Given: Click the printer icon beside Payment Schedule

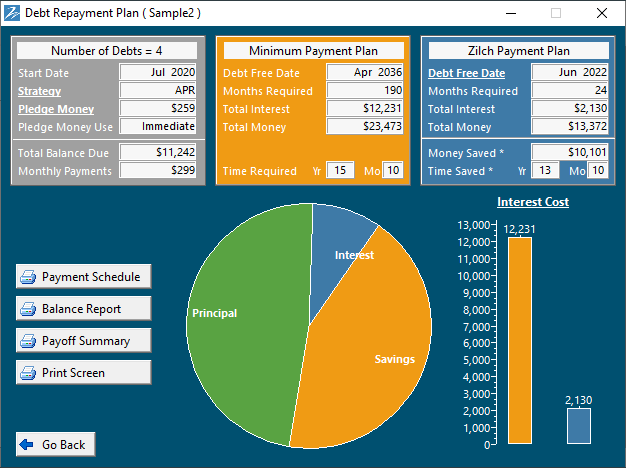Looking at the screenshot, I should (29, 277).
